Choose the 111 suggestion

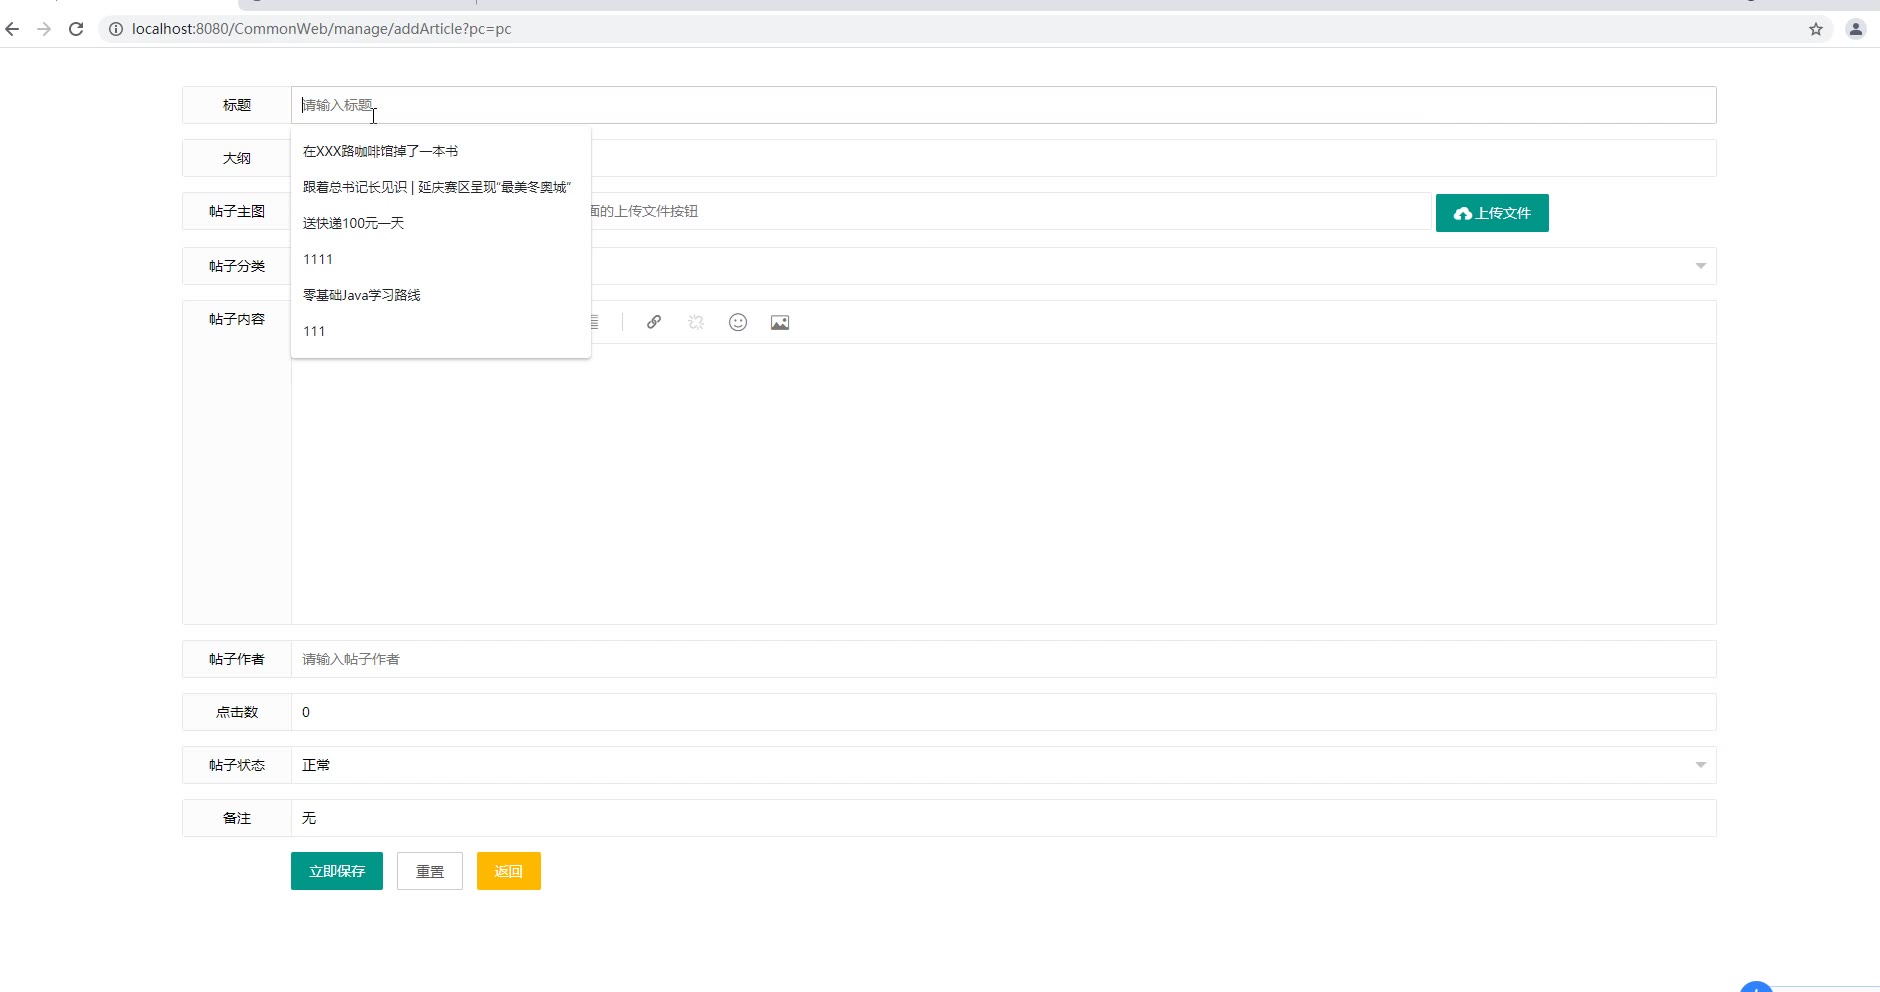pyautogui.click(x=441, y=331)
